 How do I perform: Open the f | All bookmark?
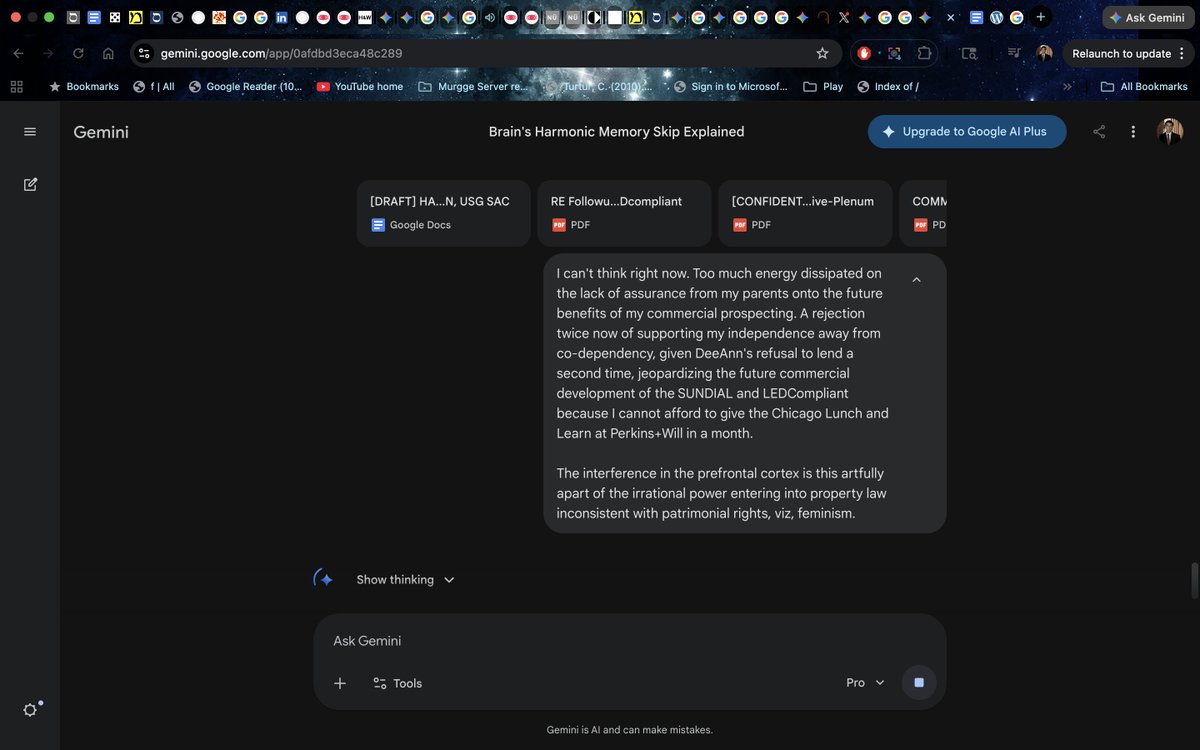tap(154, 87)
